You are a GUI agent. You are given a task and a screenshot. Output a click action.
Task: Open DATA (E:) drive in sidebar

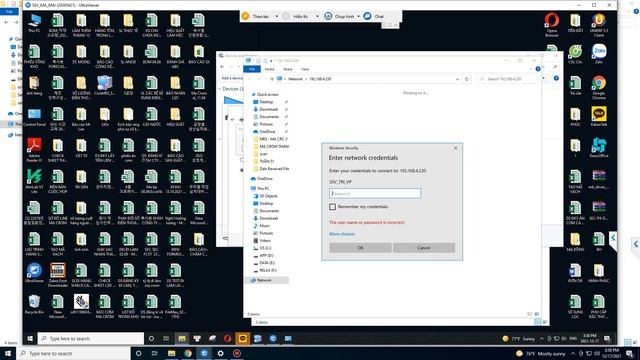click(267, 263)
